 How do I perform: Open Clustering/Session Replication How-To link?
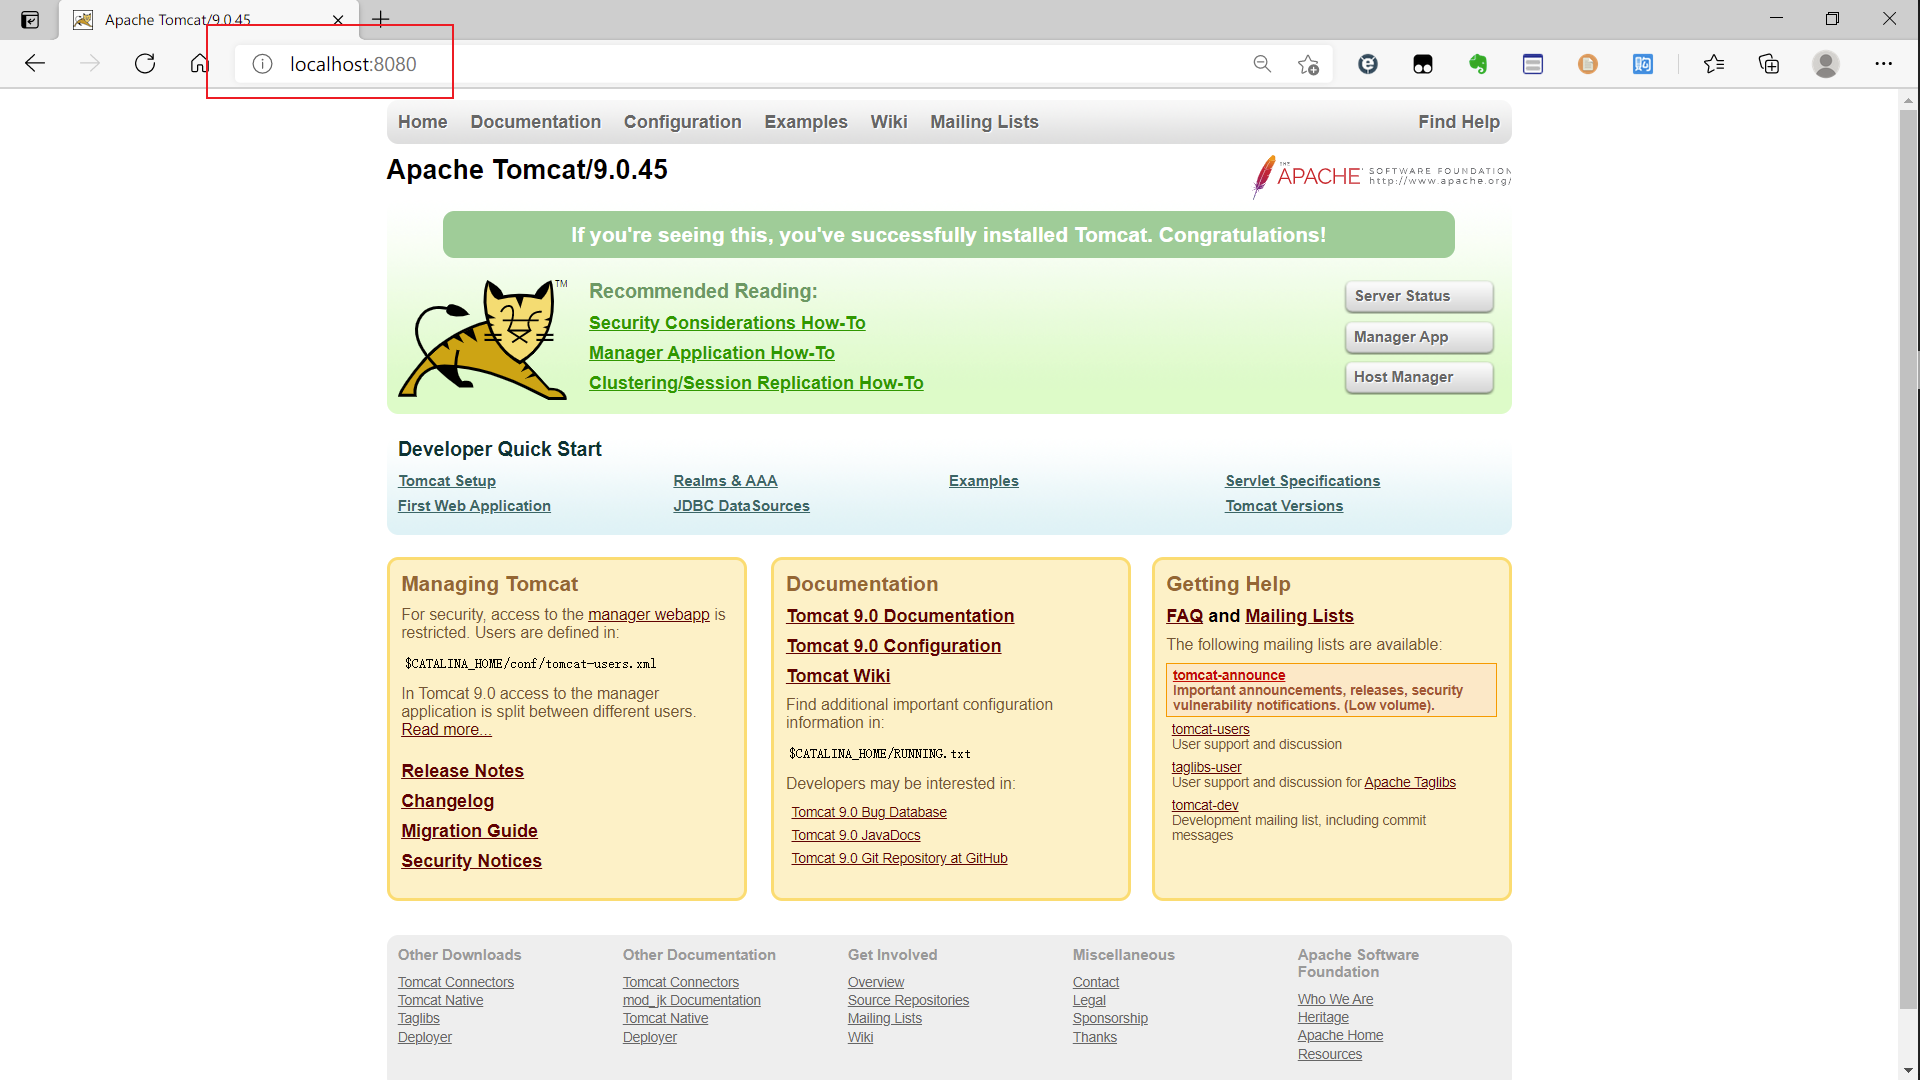coord(756,383)
